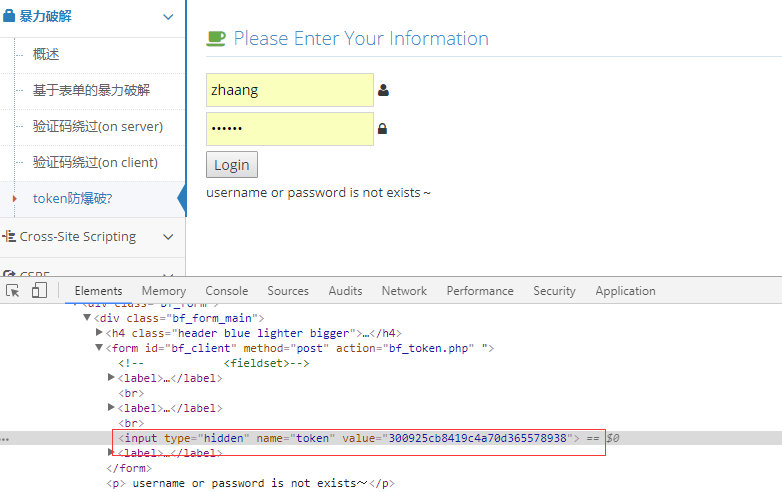Toggle the device toolbar icon
Viewport: 782px width, 492px height.
point(39,291)
